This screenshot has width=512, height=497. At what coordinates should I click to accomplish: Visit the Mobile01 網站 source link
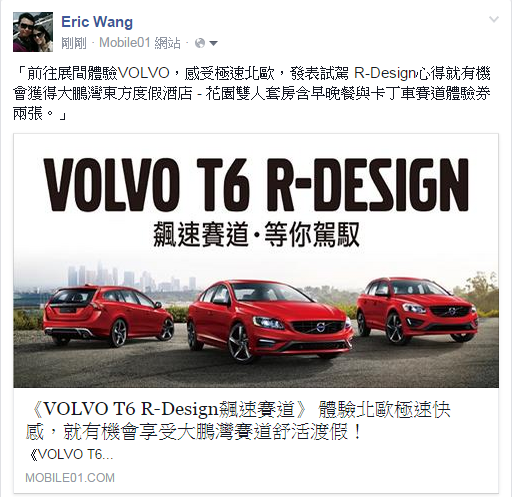pos(140,43)
